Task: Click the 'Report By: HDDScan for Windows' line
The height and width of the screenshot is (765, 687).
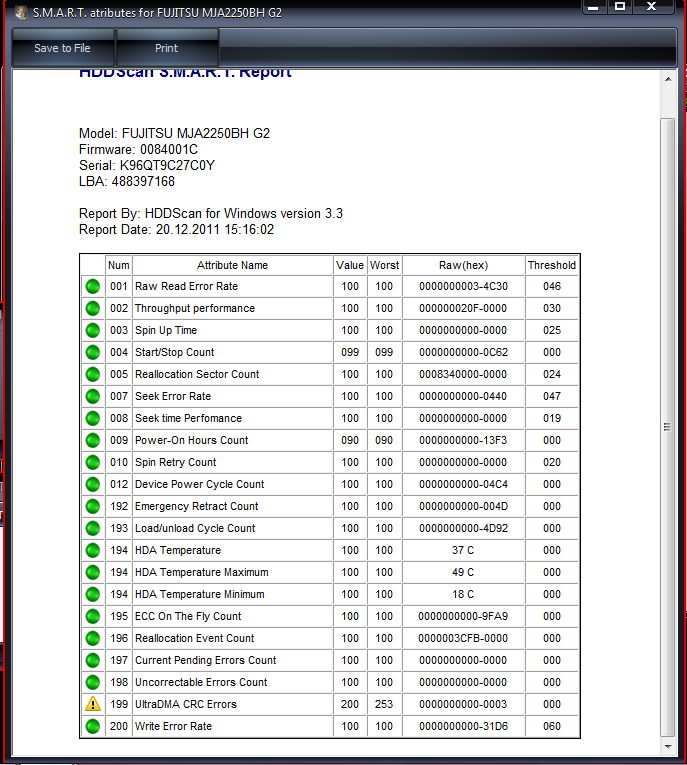Action: click(211, 213)
